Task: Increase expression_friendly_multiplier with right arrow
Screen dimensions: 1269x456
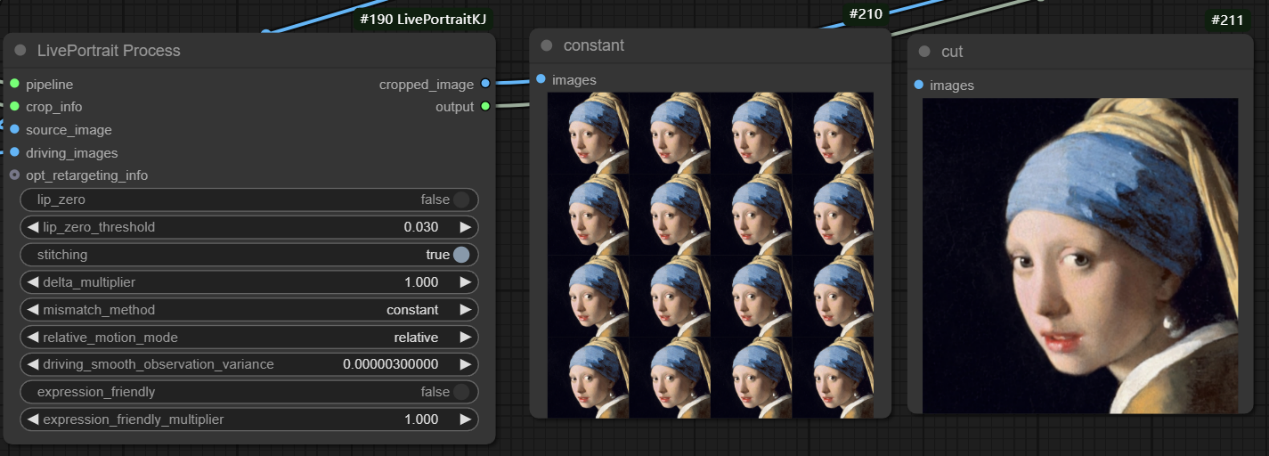Action: click(x=464, y=419)
